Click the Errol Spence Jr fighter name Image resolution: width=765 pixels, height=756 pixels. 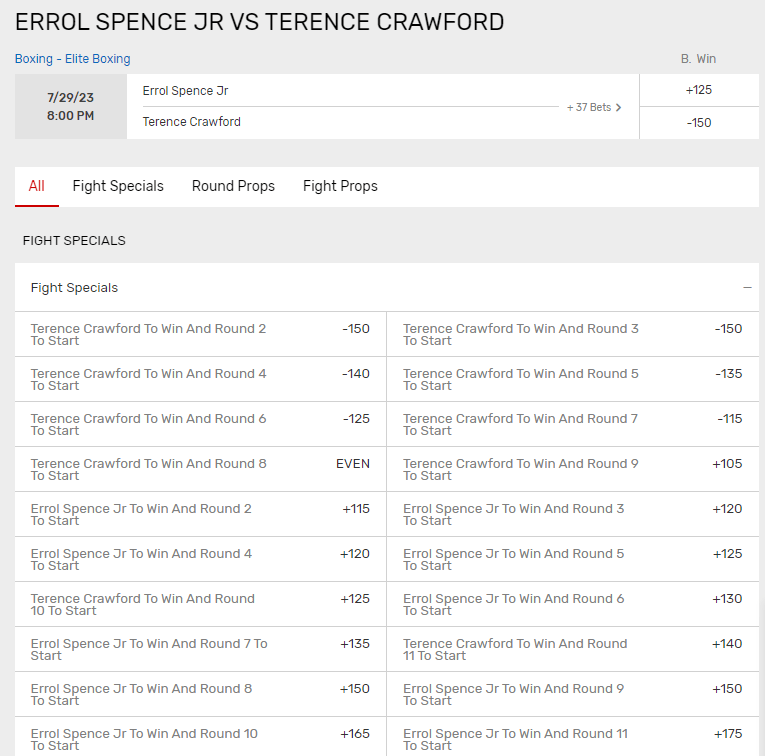pyautogui.click(x=185, y=91)
